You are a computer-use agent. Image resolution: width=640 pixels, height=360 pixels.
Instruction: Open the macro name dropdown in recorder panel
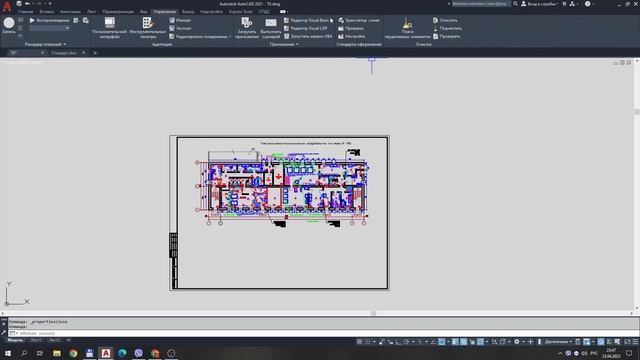click(67, 28)
